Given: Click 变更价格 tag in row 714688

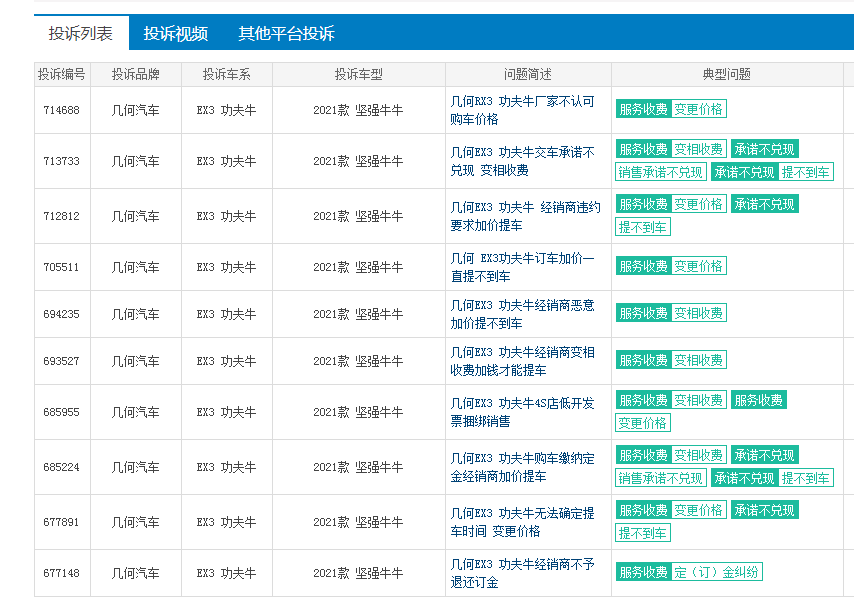Looking at the screenshot, I should click(x=699, y=109).
